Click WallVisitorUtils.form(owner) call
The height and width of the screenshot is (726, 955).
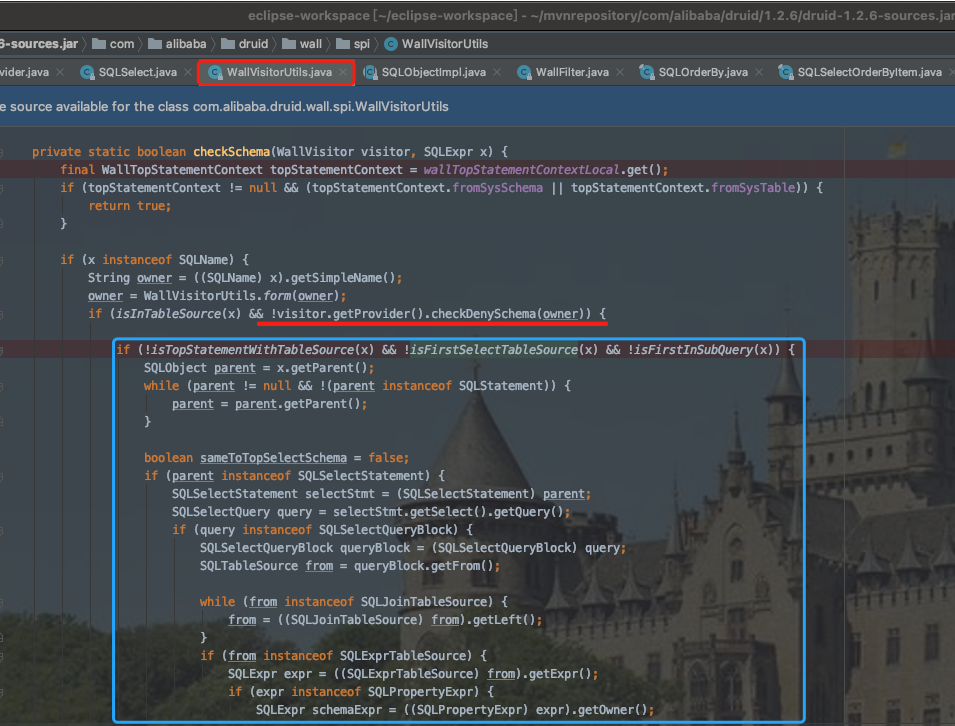click(241, 296)
